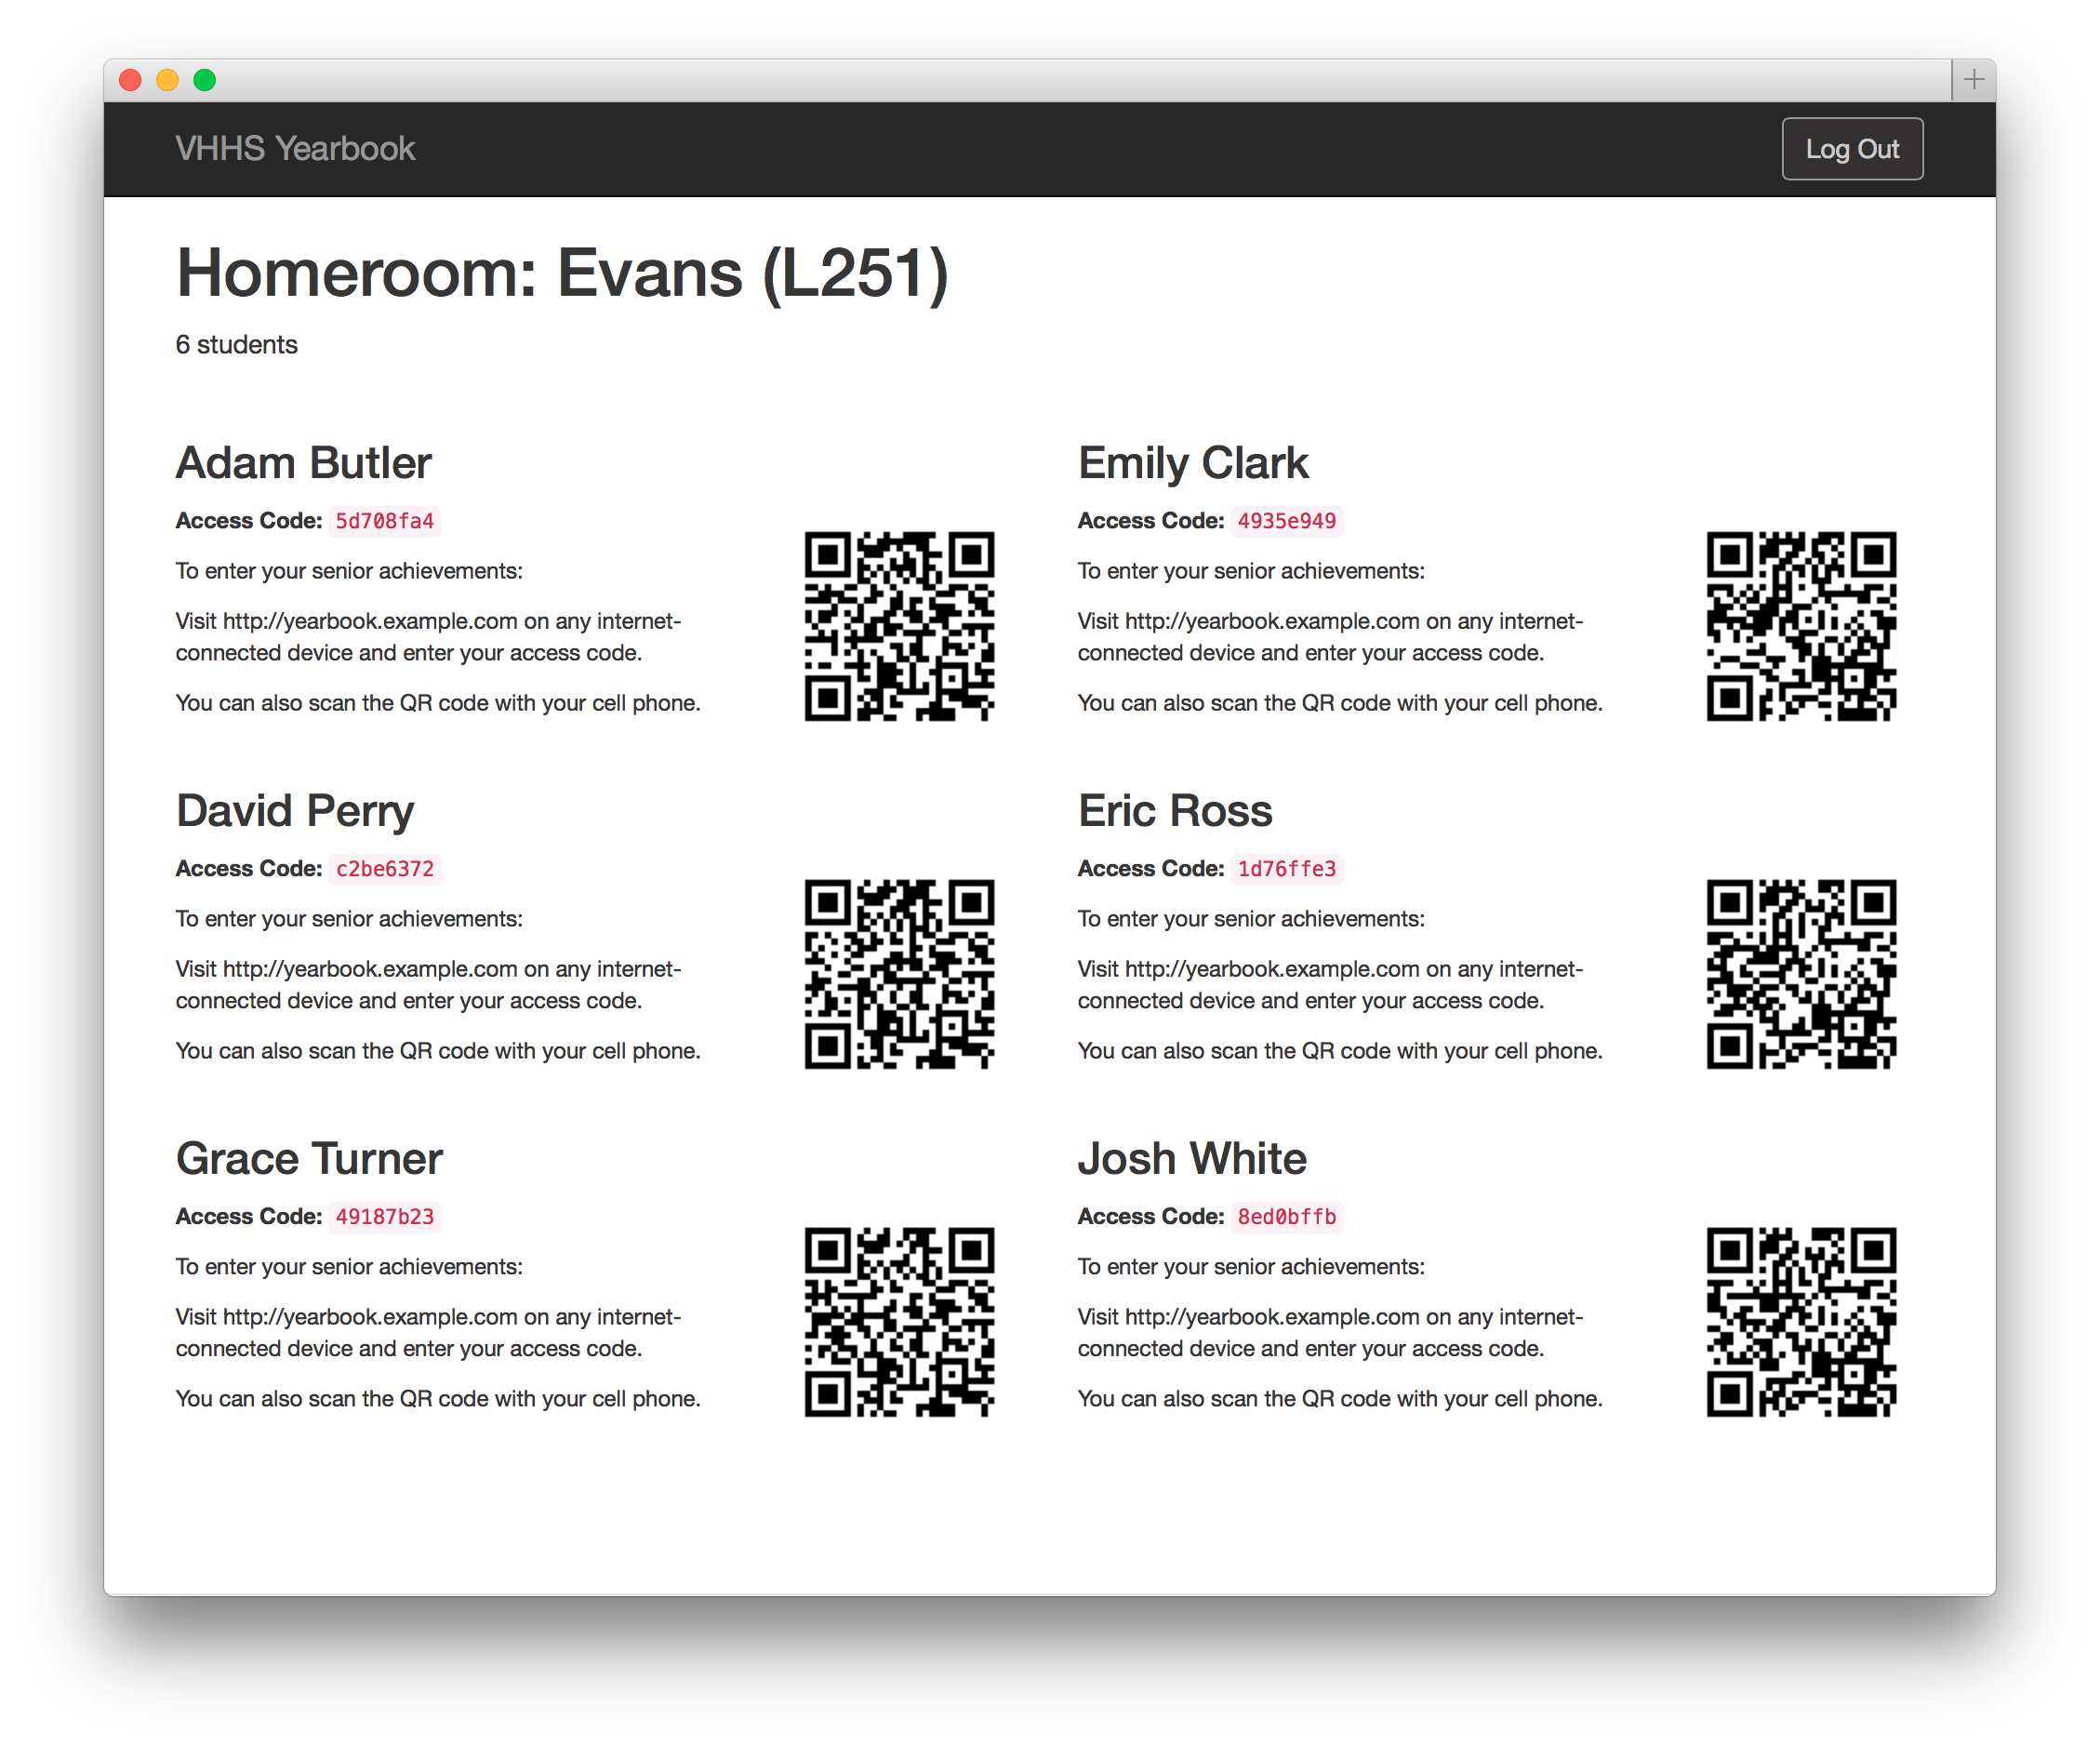Screen dimensions: 2100x1745
Task: Click the David Perry name heading
Action: click(295, 811)
